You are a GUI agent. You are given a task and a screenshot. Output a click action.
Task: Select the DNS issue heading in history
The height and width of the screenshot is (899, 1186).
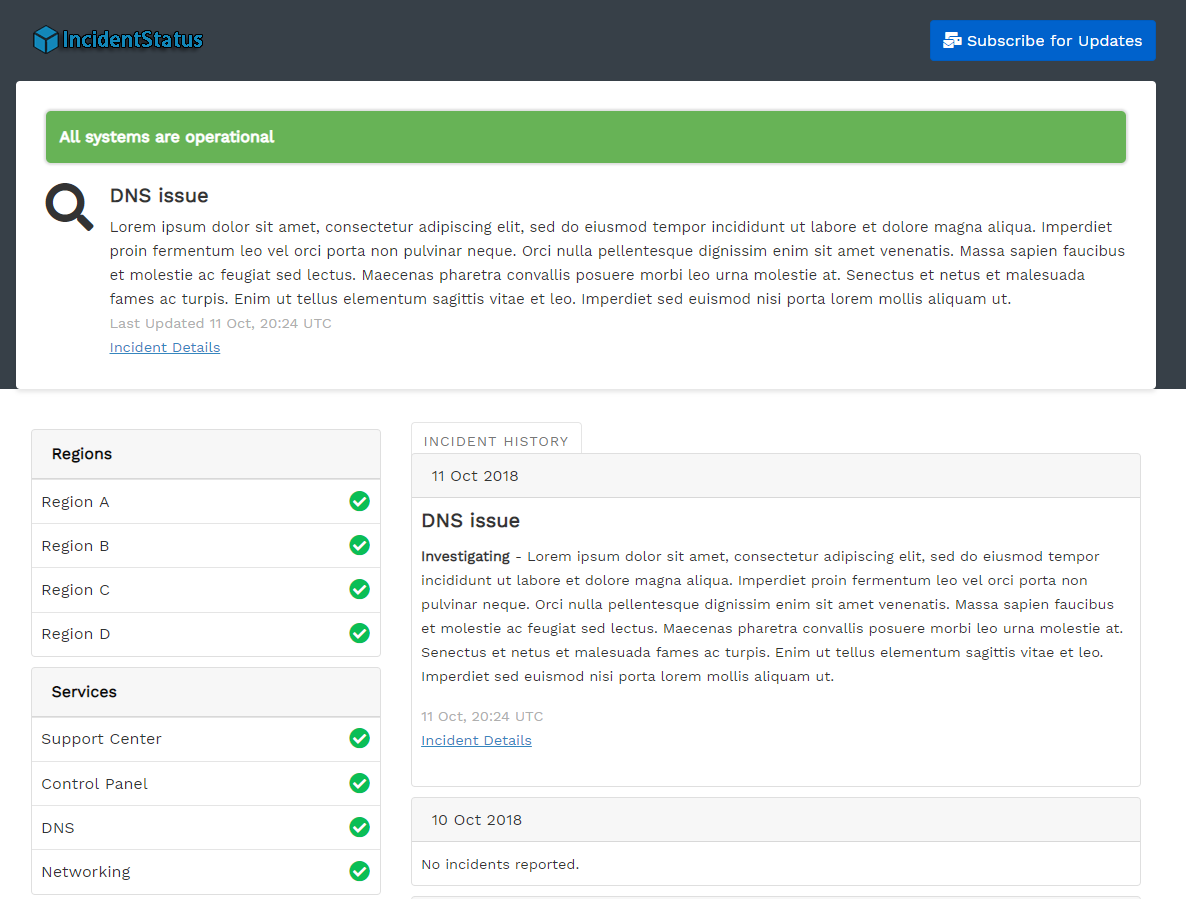tap(471, 520)
